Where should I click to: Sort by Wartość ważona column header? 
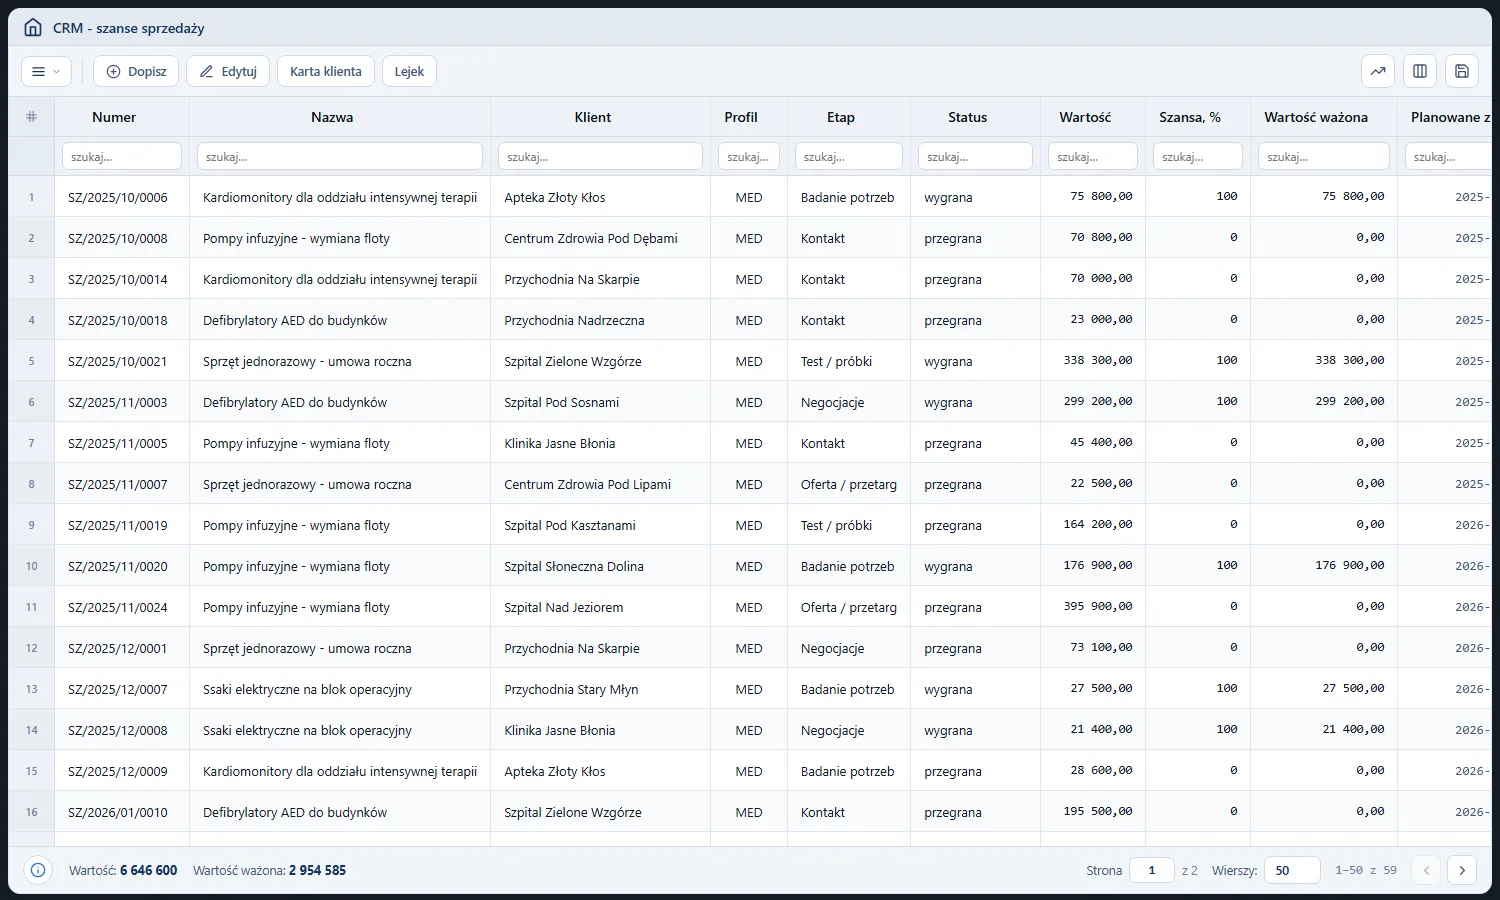pos(1316,117)
